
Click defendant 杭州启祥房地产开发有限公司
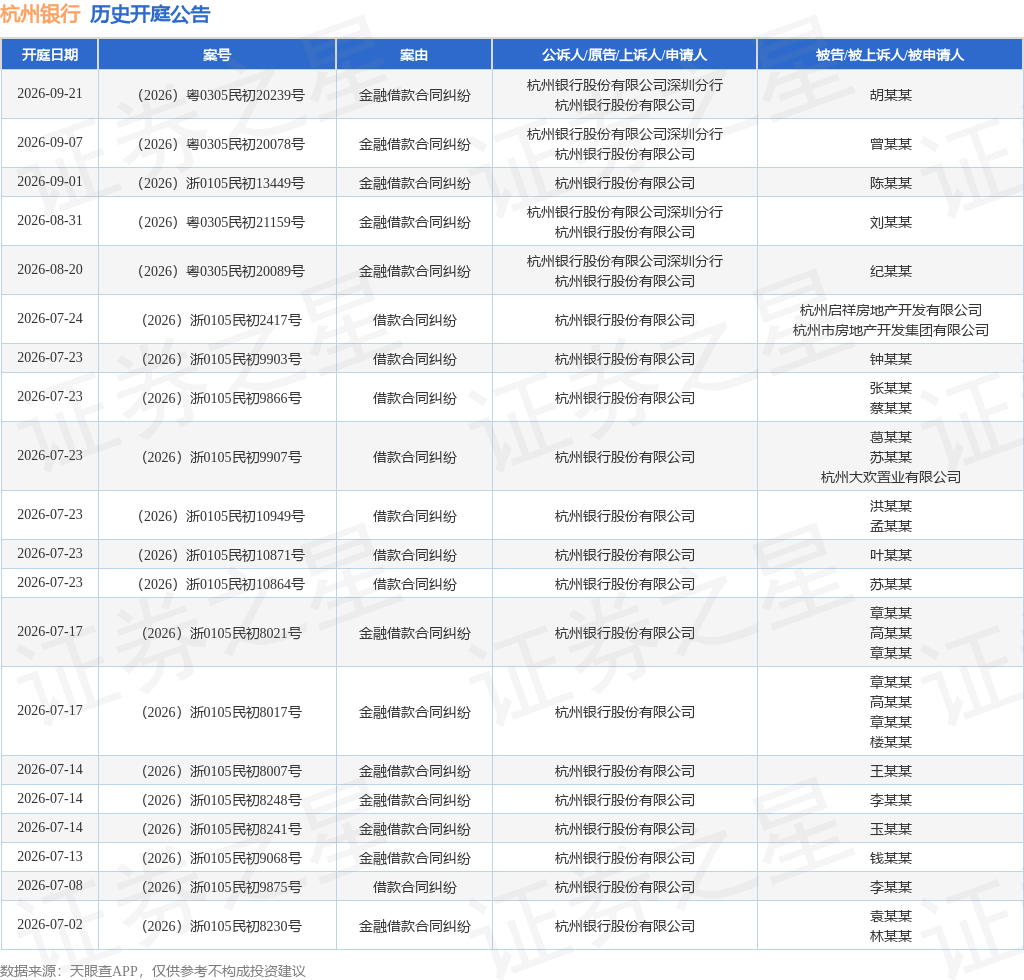point(891,310)
